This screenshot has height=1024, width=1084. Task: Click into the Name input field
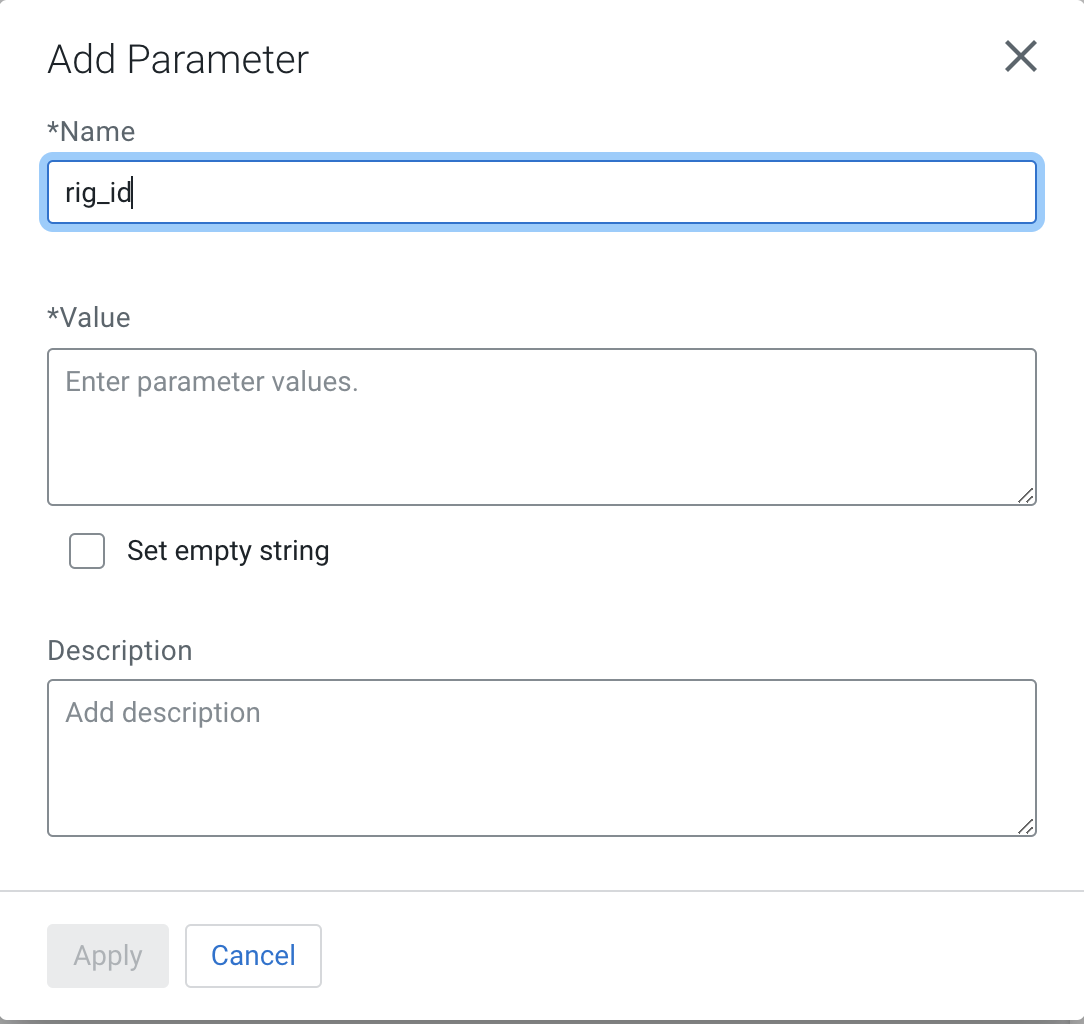point(541,192)
